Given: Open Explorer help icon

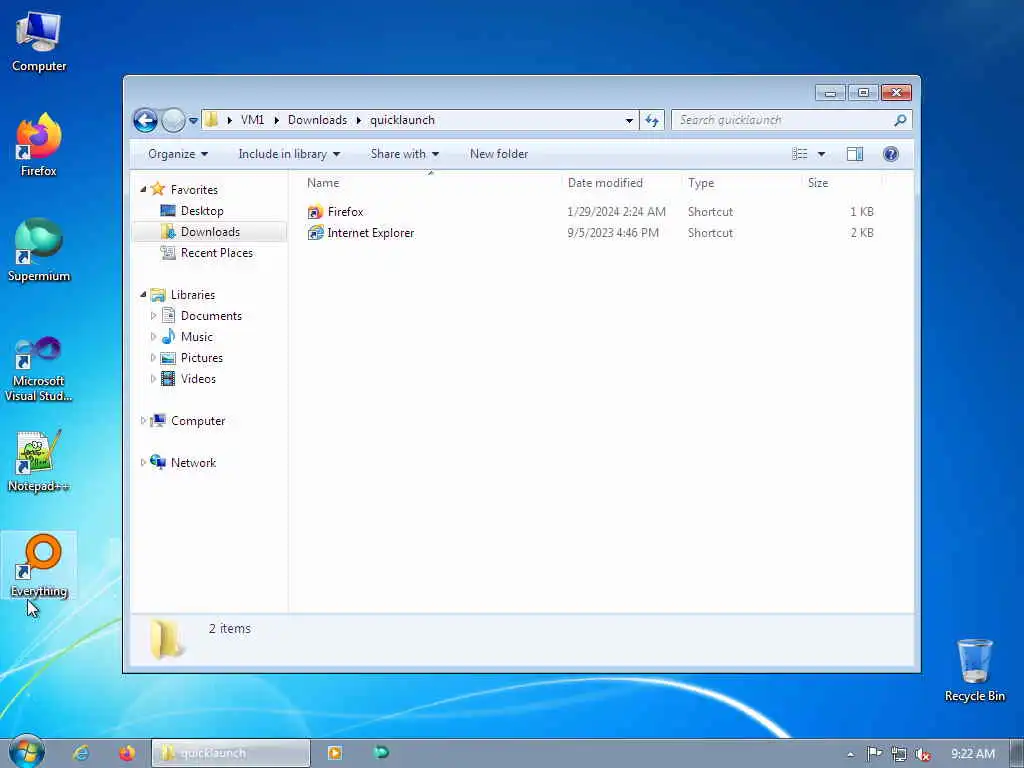Looking at the screenshot, I should pos(890,154).
